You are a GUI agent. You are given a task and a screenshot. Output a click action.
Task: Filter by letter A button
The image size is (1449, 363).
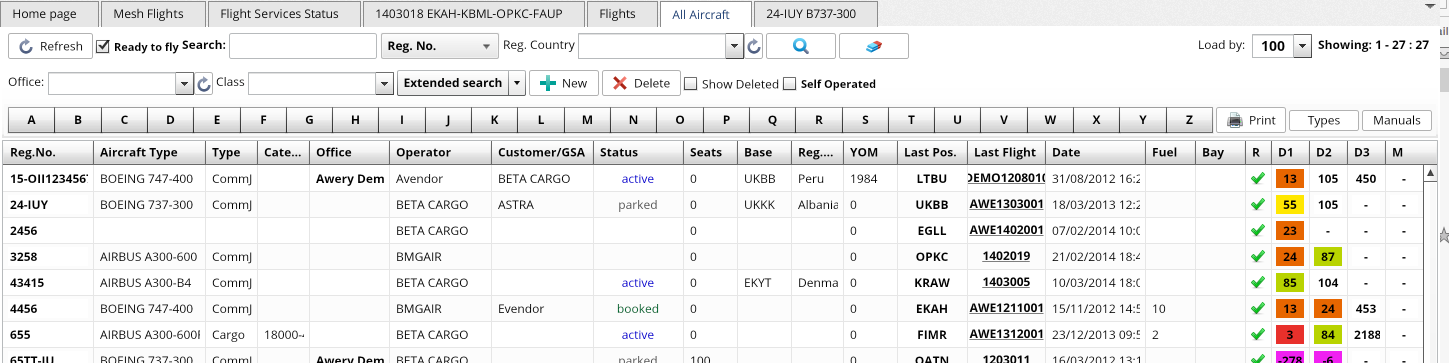pyautogui.click(x=32, y=120)
